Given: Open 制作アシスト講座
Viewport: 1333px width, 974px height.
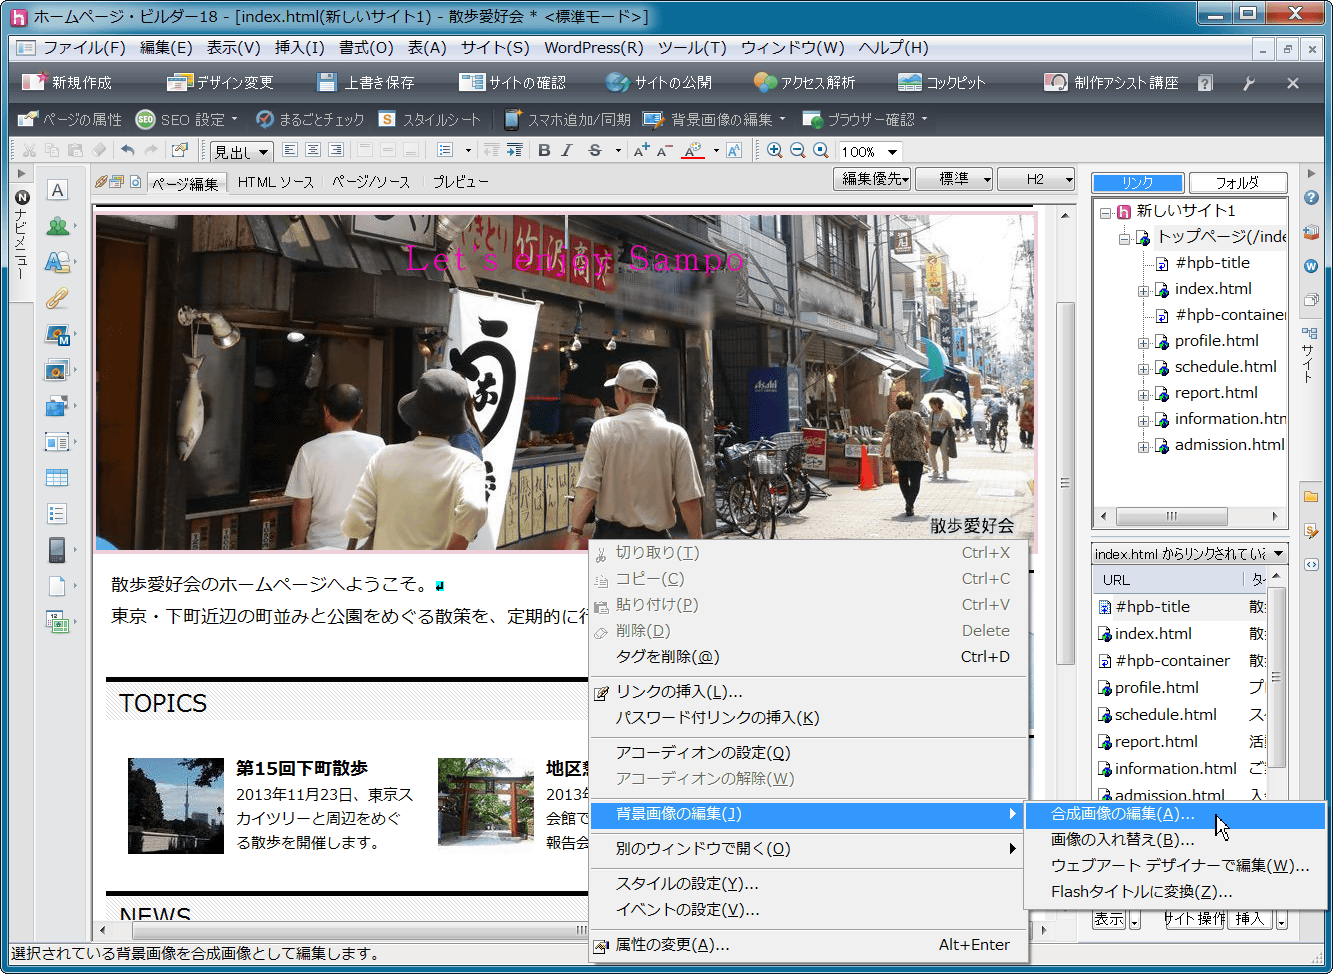Looking at the screenshot, I should [x=1112, y=83].
